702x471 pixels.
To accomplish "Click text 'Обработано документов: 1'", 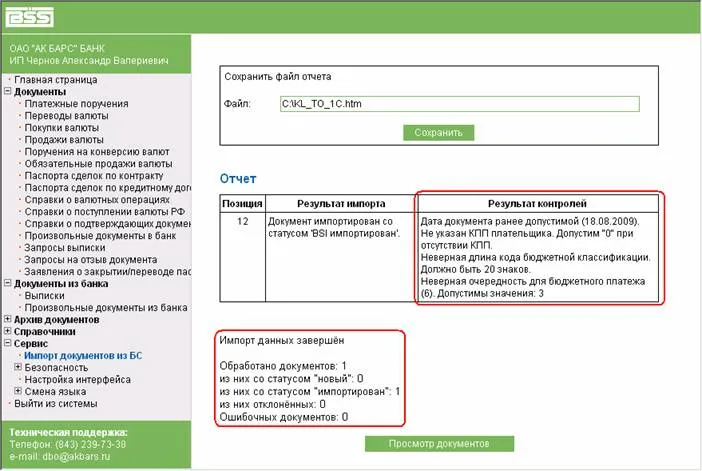I will click(x=283, y=366).
